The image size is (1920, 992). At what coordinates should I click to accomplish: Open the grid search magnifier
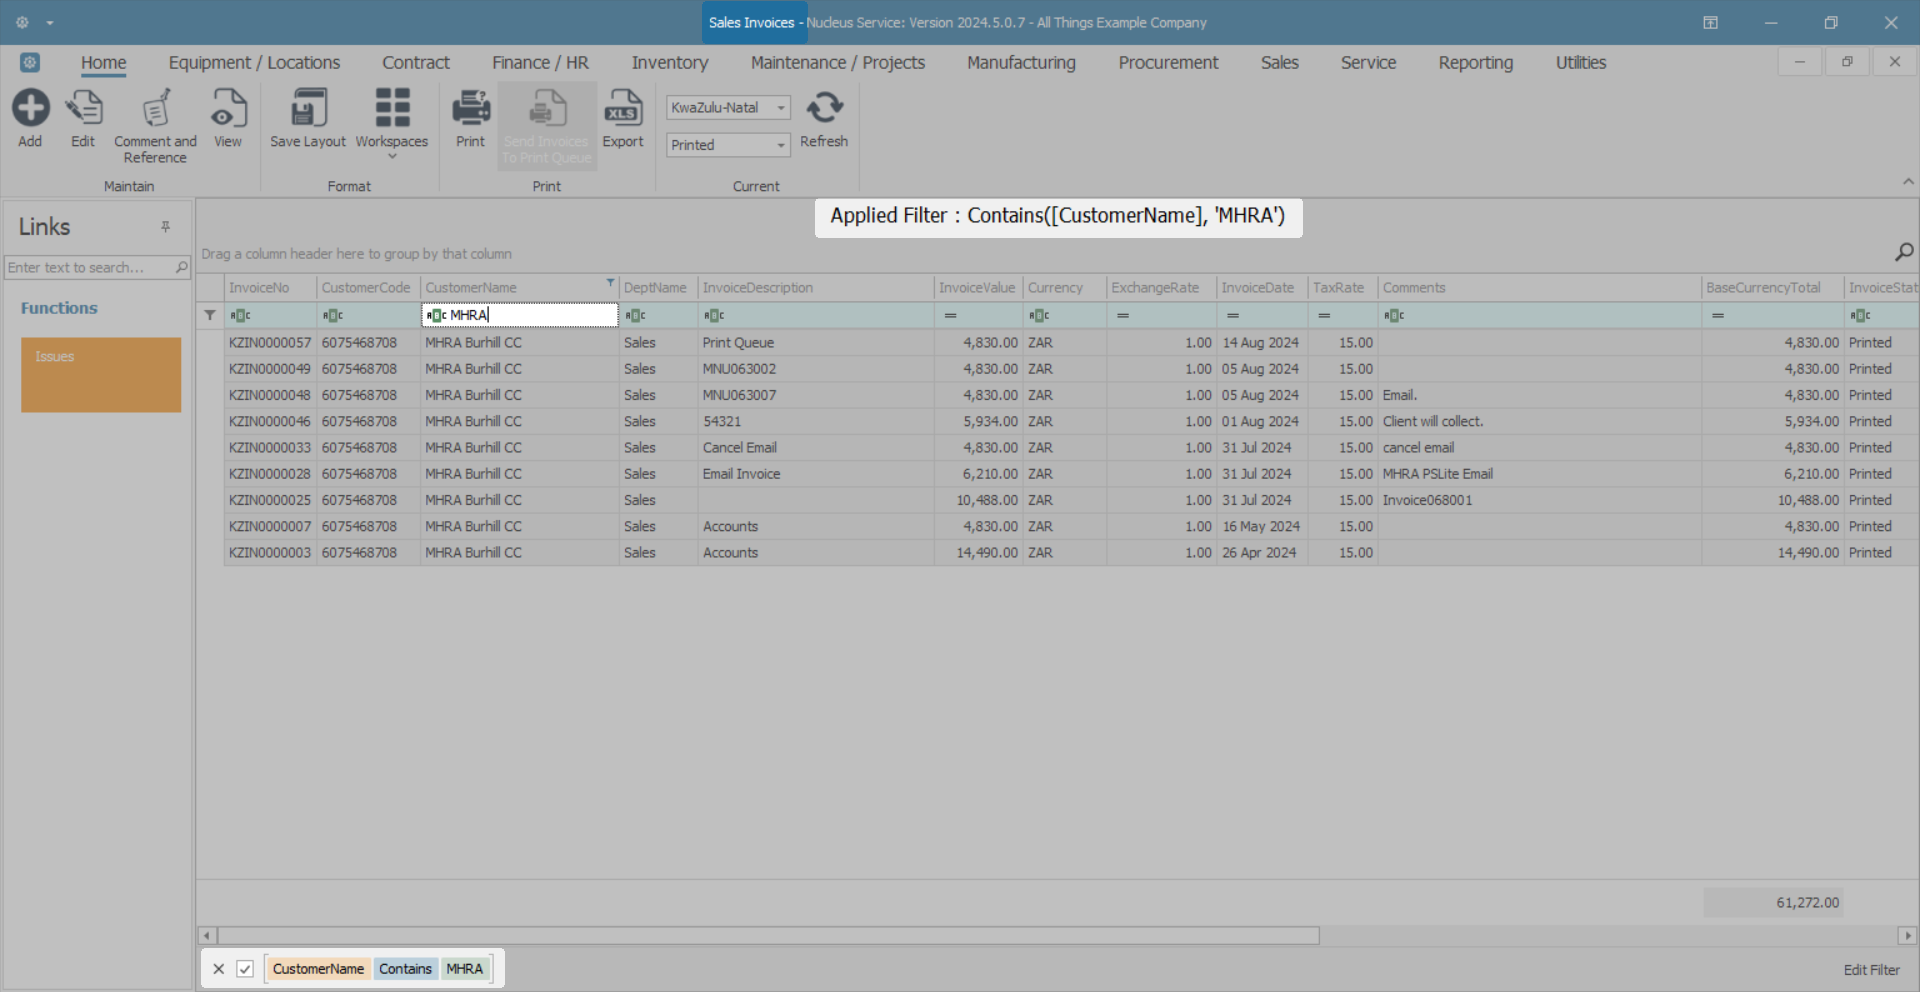pyautogui.click(x=1904, y=252)
